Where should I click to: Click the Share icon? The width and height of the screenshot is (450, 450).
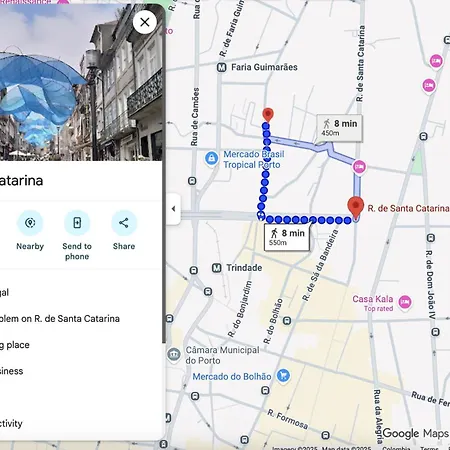(124, 223)
